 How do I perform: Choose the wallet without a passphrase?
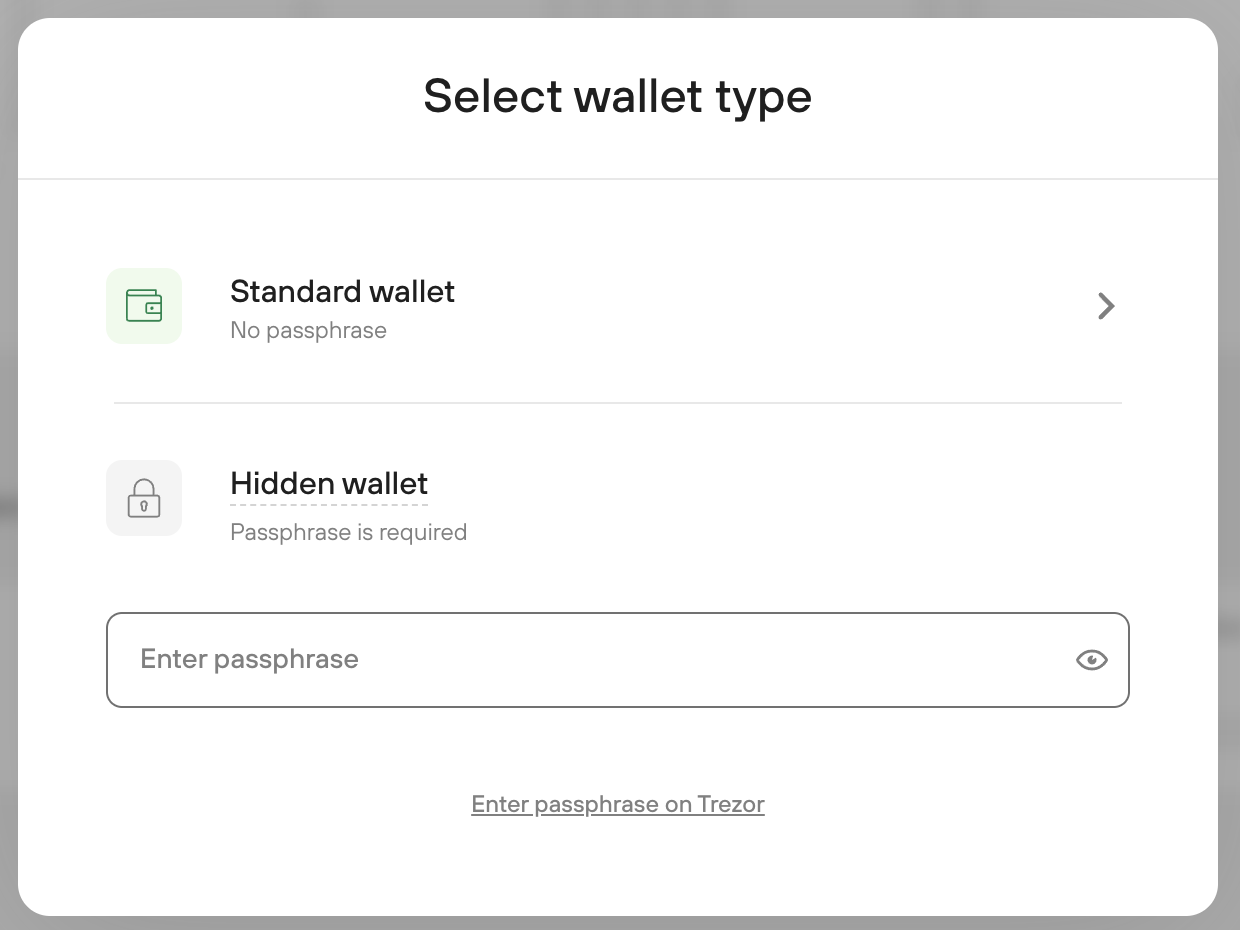(x=618, y=306)
